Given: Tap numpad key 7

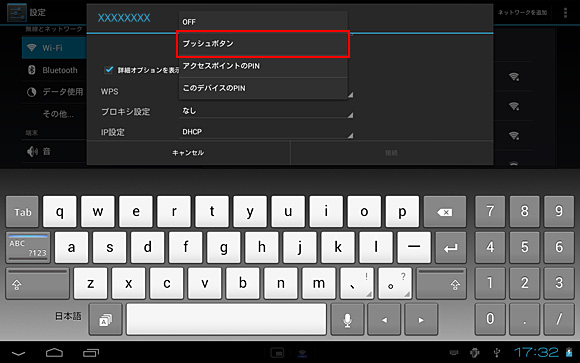Looking at the screenshot, I should click(490, 212).
